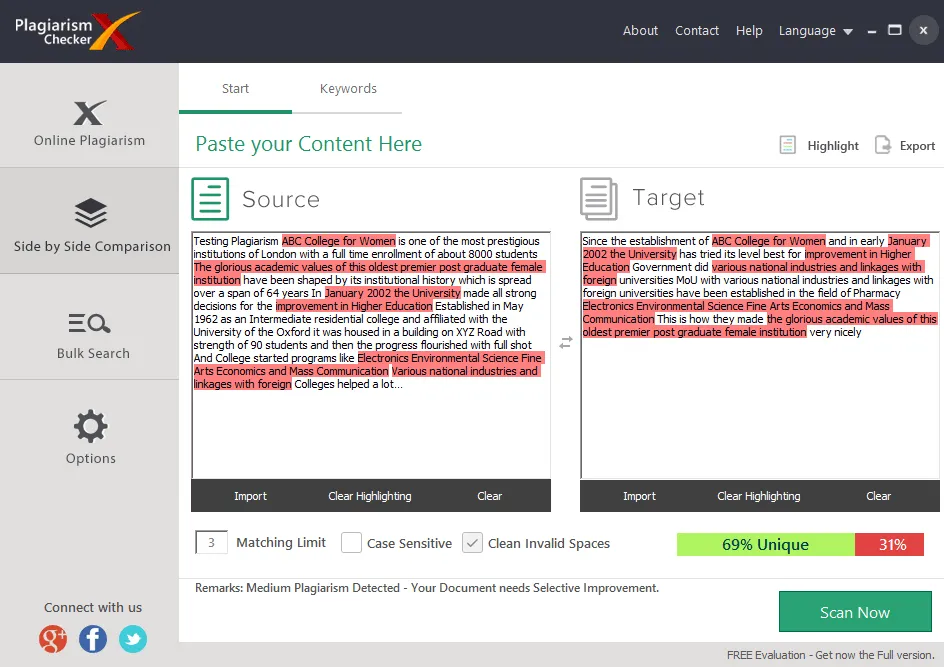Click the green 69% Unique bar

pyautogui.click(x=765, y=544)
